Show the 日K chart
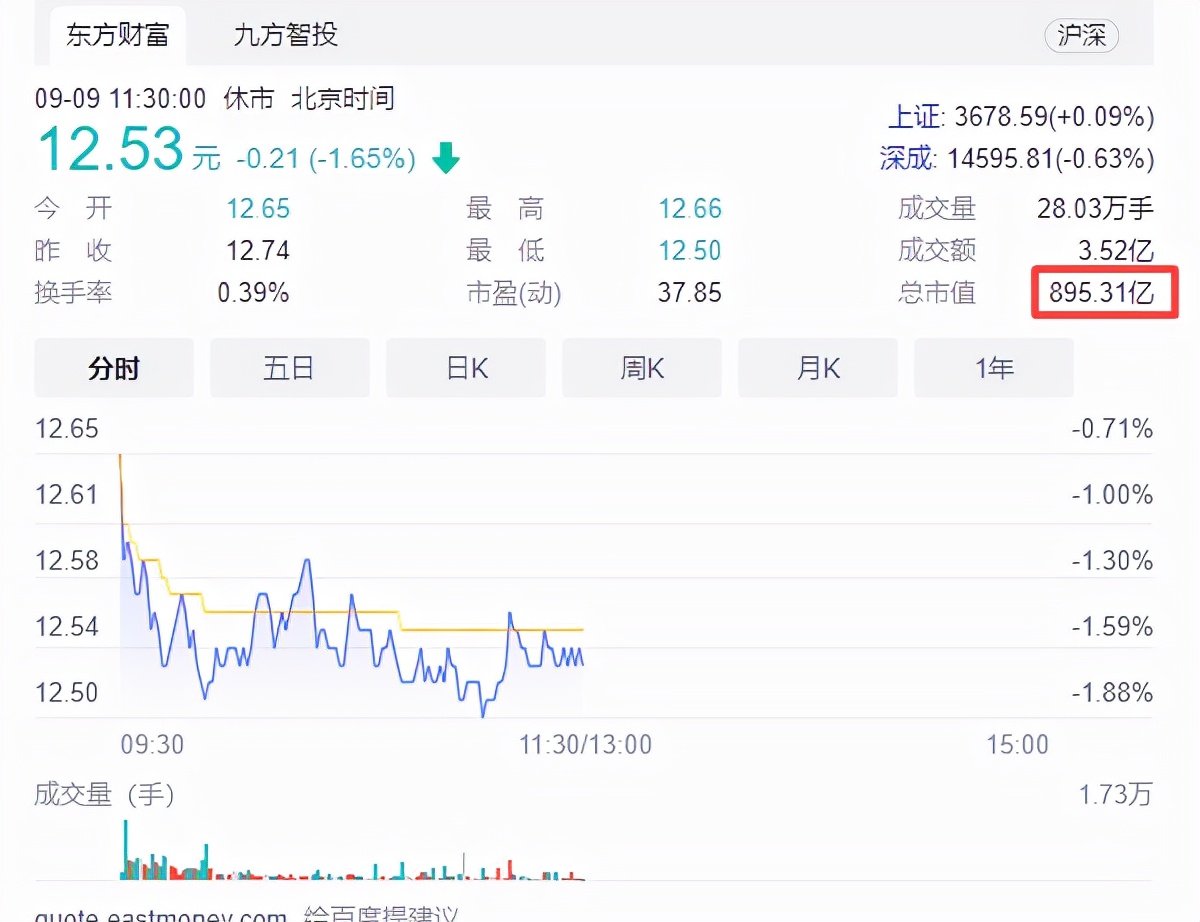Screen dimensions: 1200x922 pos(466,368)
